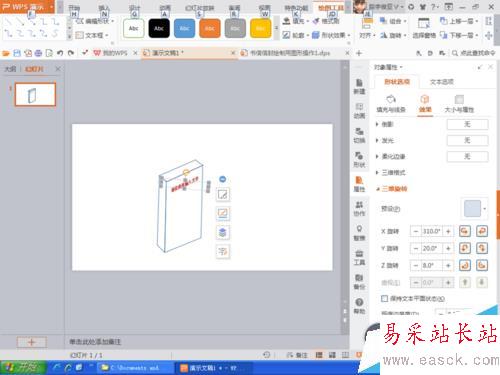
Task: Click the undo icon in quick toolbar
Action: (60, 53)
